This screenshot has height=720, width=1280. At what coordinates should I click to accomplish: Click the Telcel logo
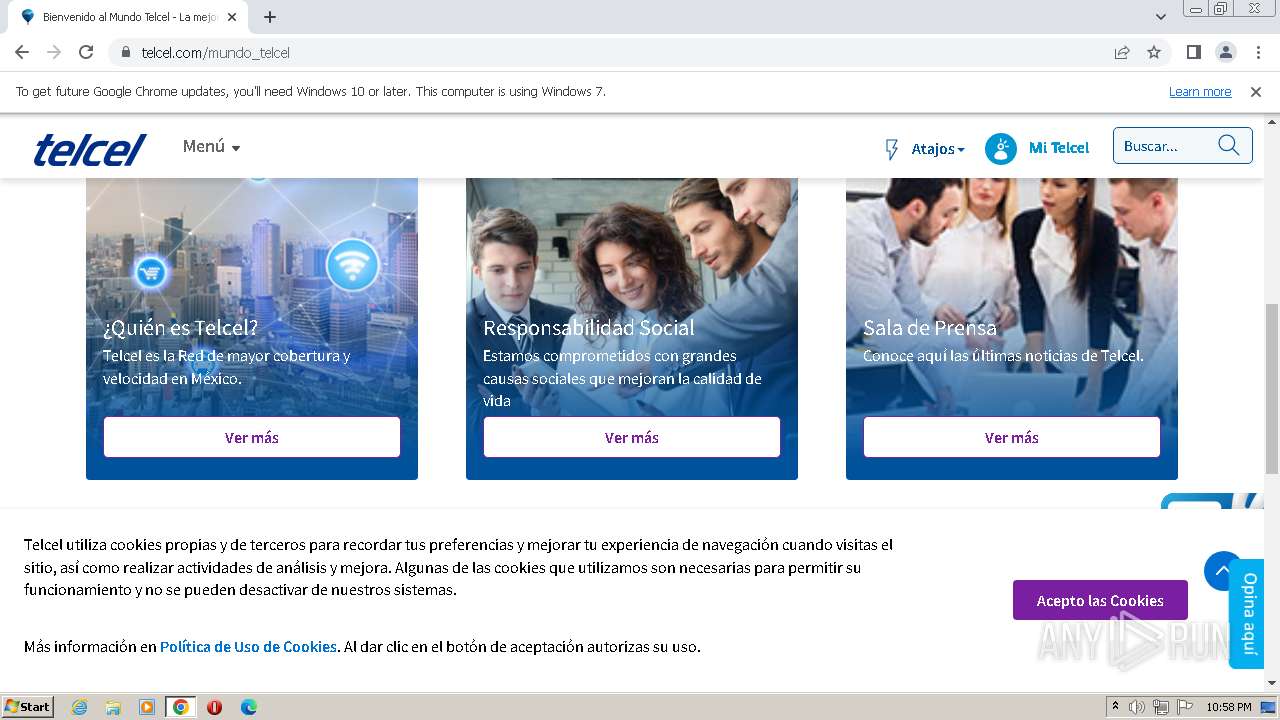90,150
